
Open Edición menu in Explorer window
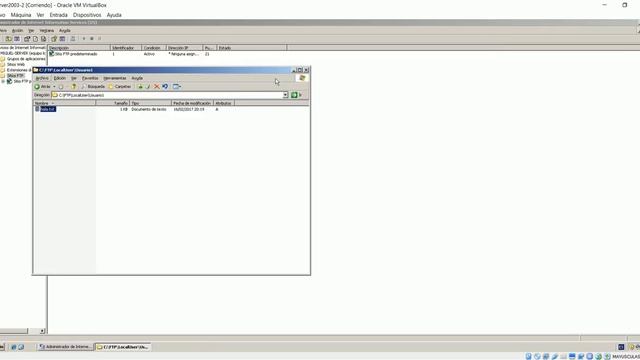(60, 78)
